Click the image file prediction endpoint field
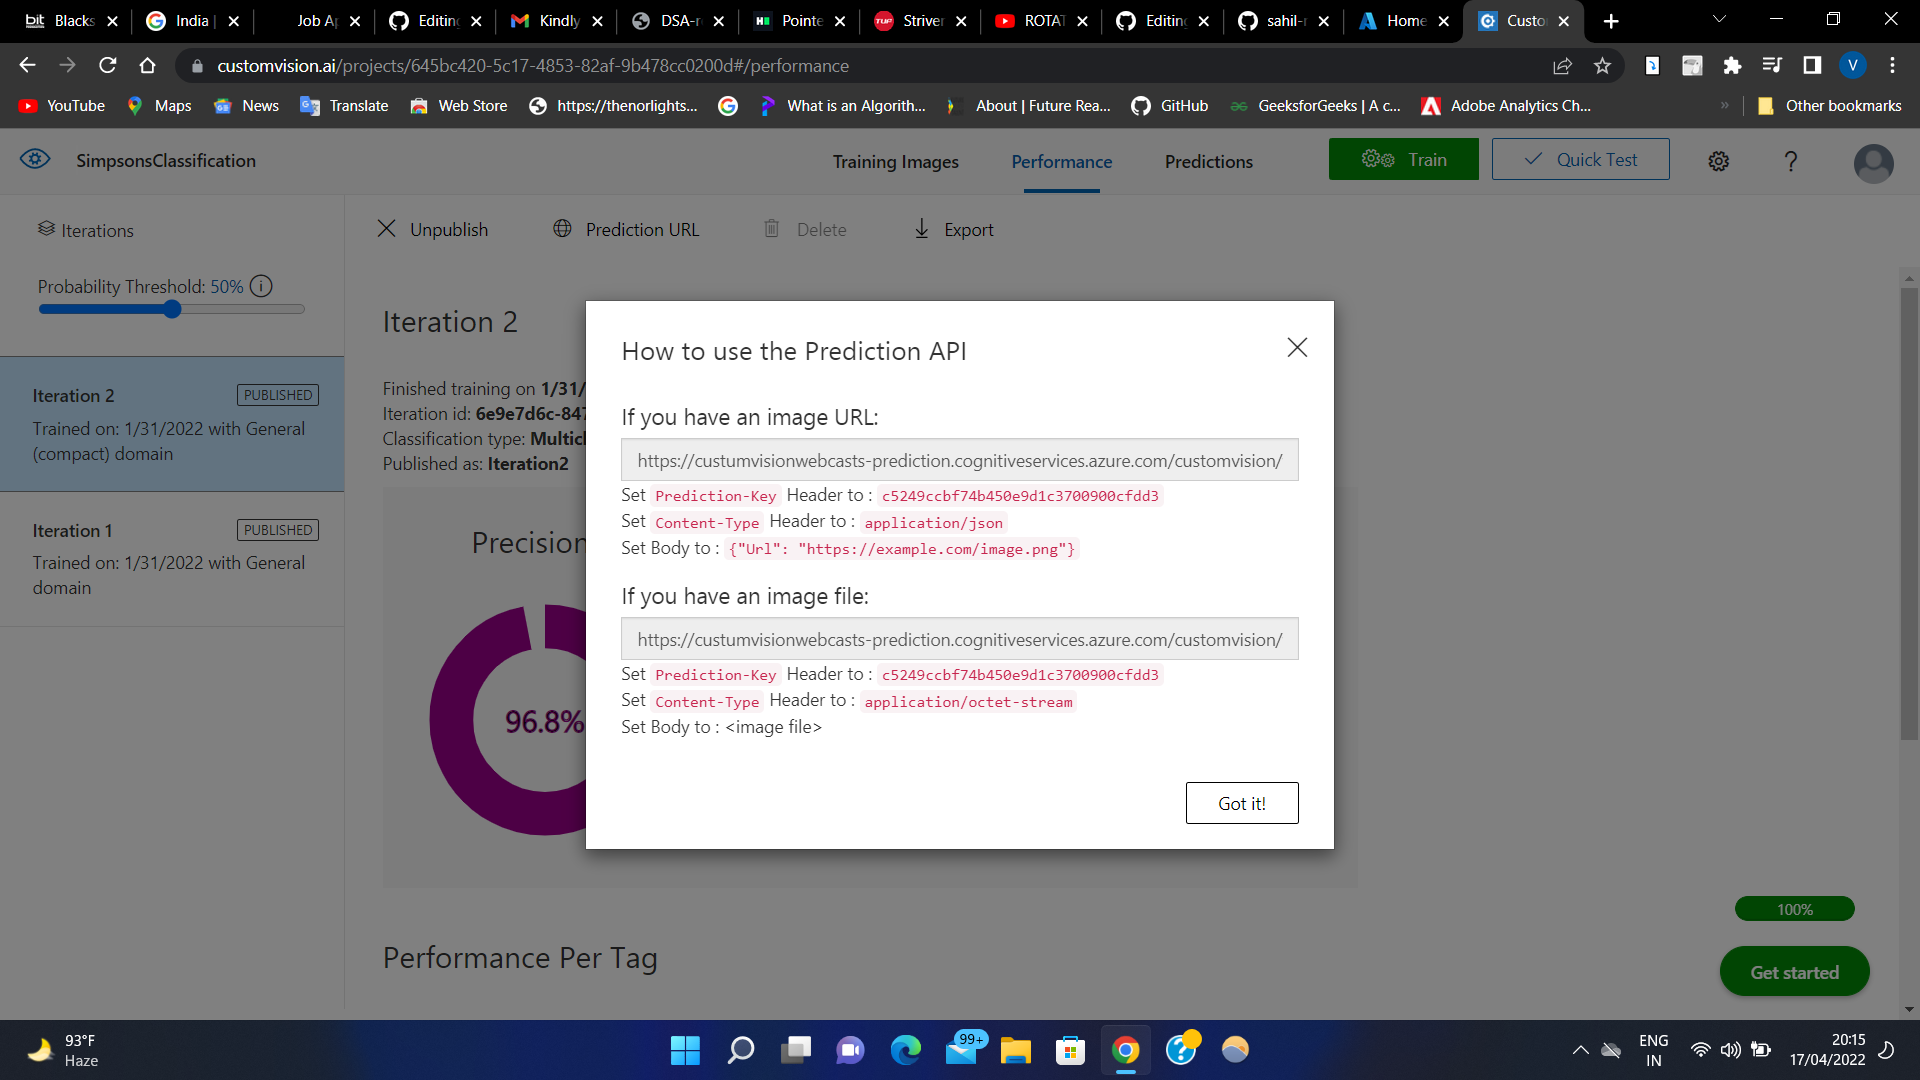1920x1080 pixels. click(959, 639)
